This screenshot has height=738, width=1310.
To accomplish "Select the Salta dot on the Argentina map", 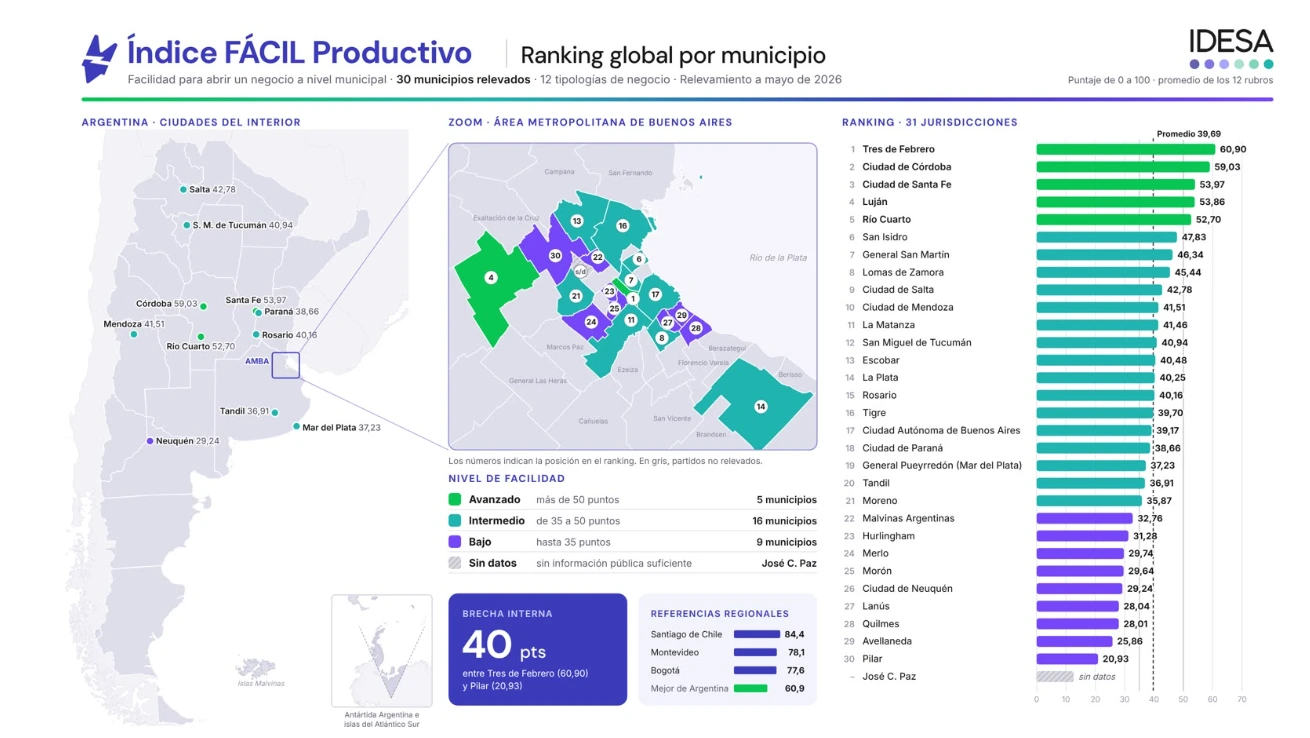I will coord(182,189).
